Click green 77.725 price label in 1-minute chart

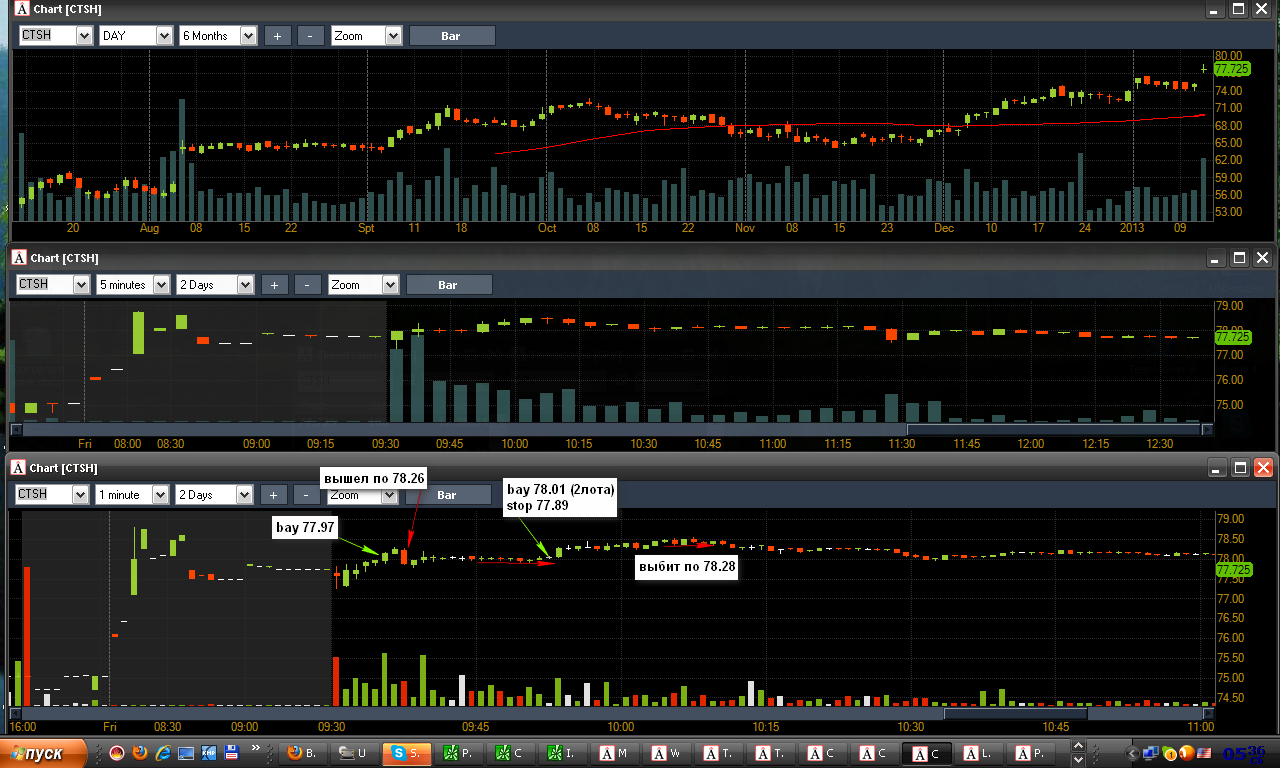(1232, 570)
